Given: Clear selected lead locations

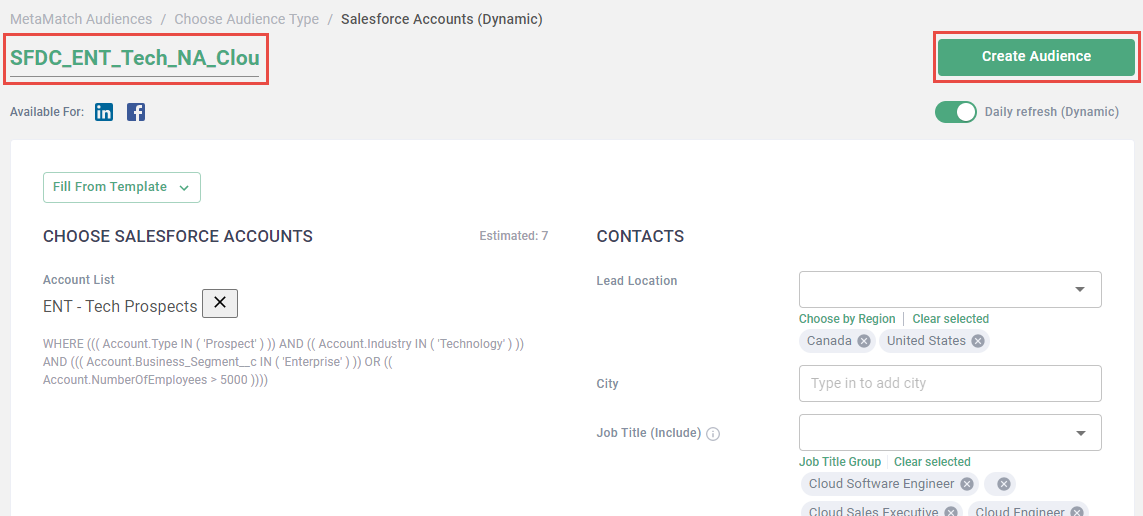Looking at the screenshot, I should coord(950,319).
